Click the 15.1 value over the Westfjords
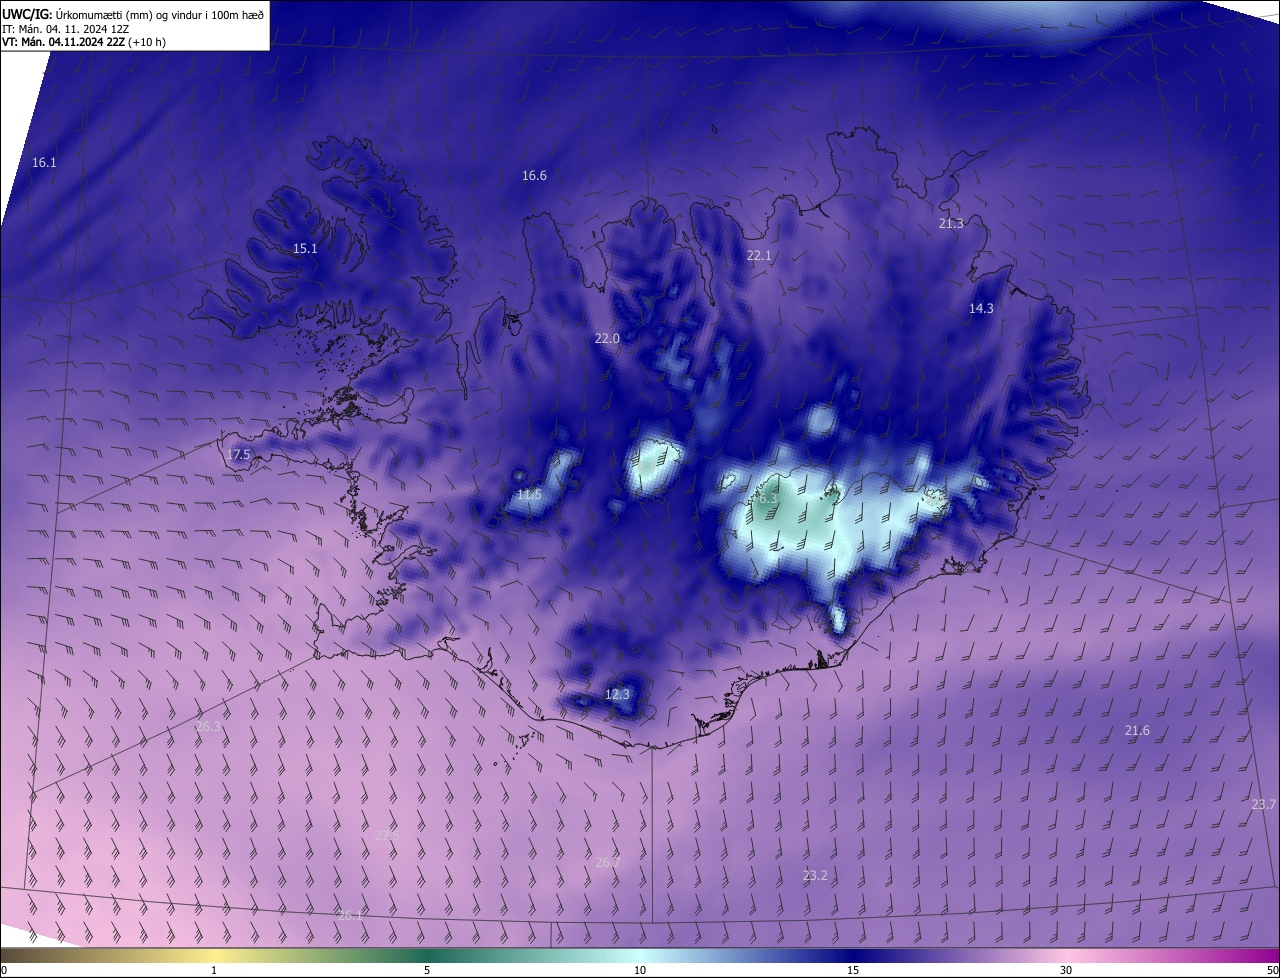The height and width of the screenshot is (978, 1280). (x=305, y=249)
